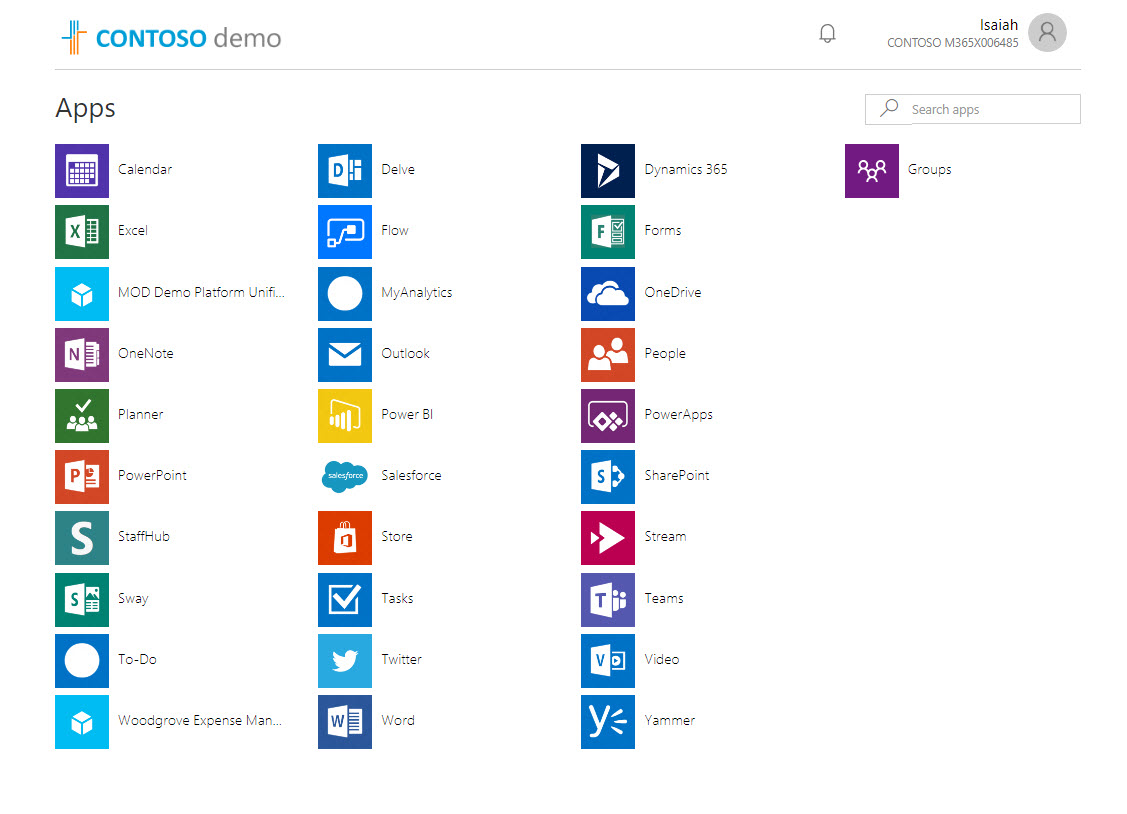This screenshot has width=1127, height=814.
Task: Open the Delve app icon
Action: pos(345,171)
